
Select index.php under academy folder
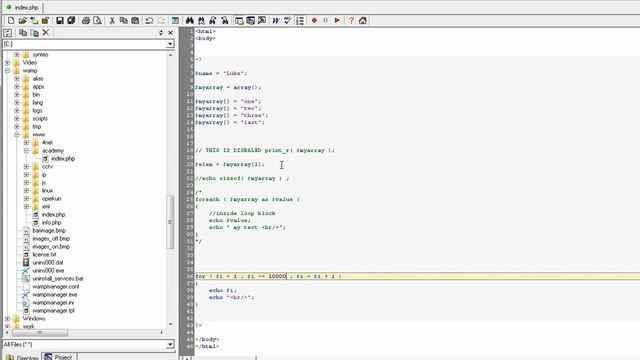63,159
